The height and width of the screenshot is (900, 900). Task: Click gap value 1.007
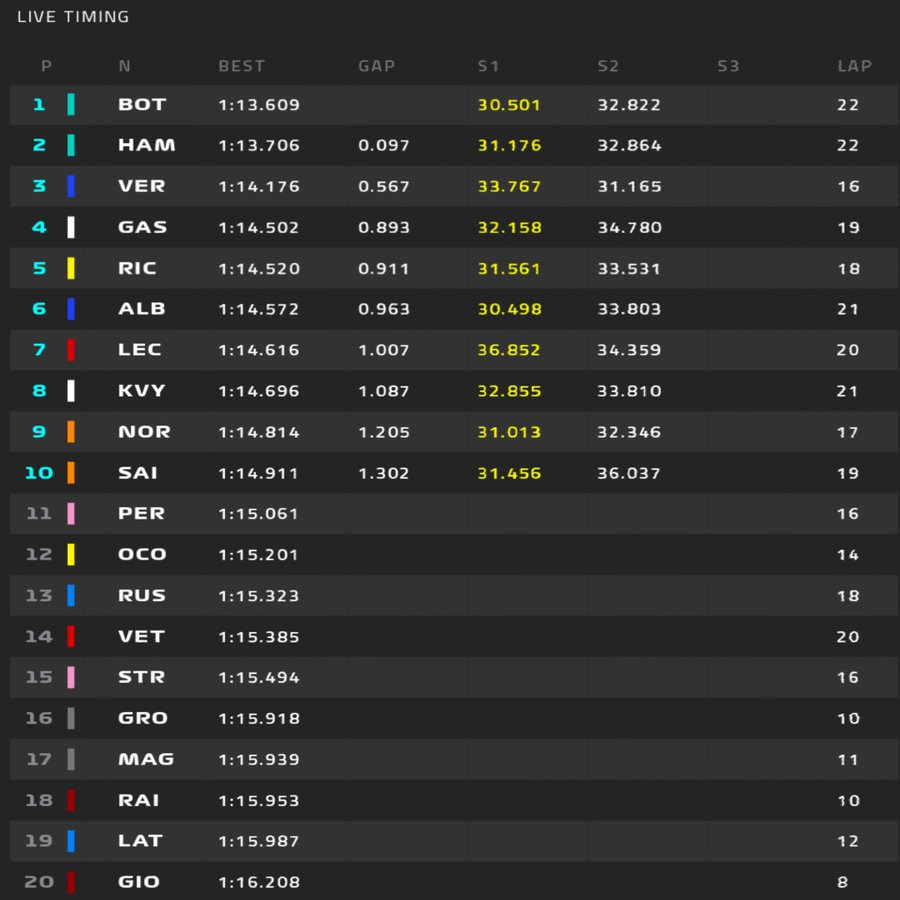[x=384, y=350]
